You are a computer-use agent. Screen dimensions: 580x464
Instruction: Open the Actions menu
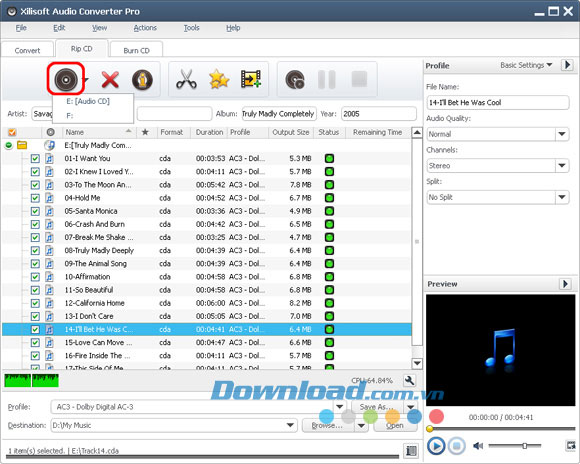[145, 28]
